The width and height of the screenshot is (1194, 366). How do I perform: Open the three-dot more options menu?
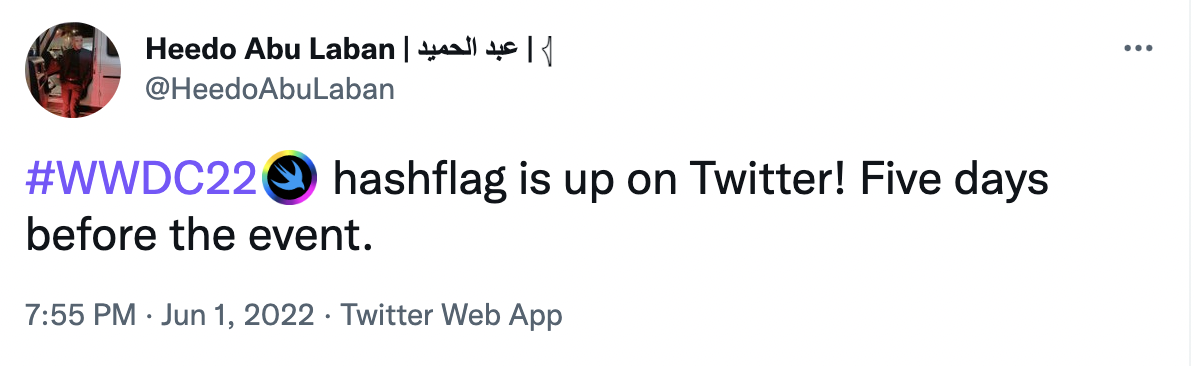click(1138, 49)
